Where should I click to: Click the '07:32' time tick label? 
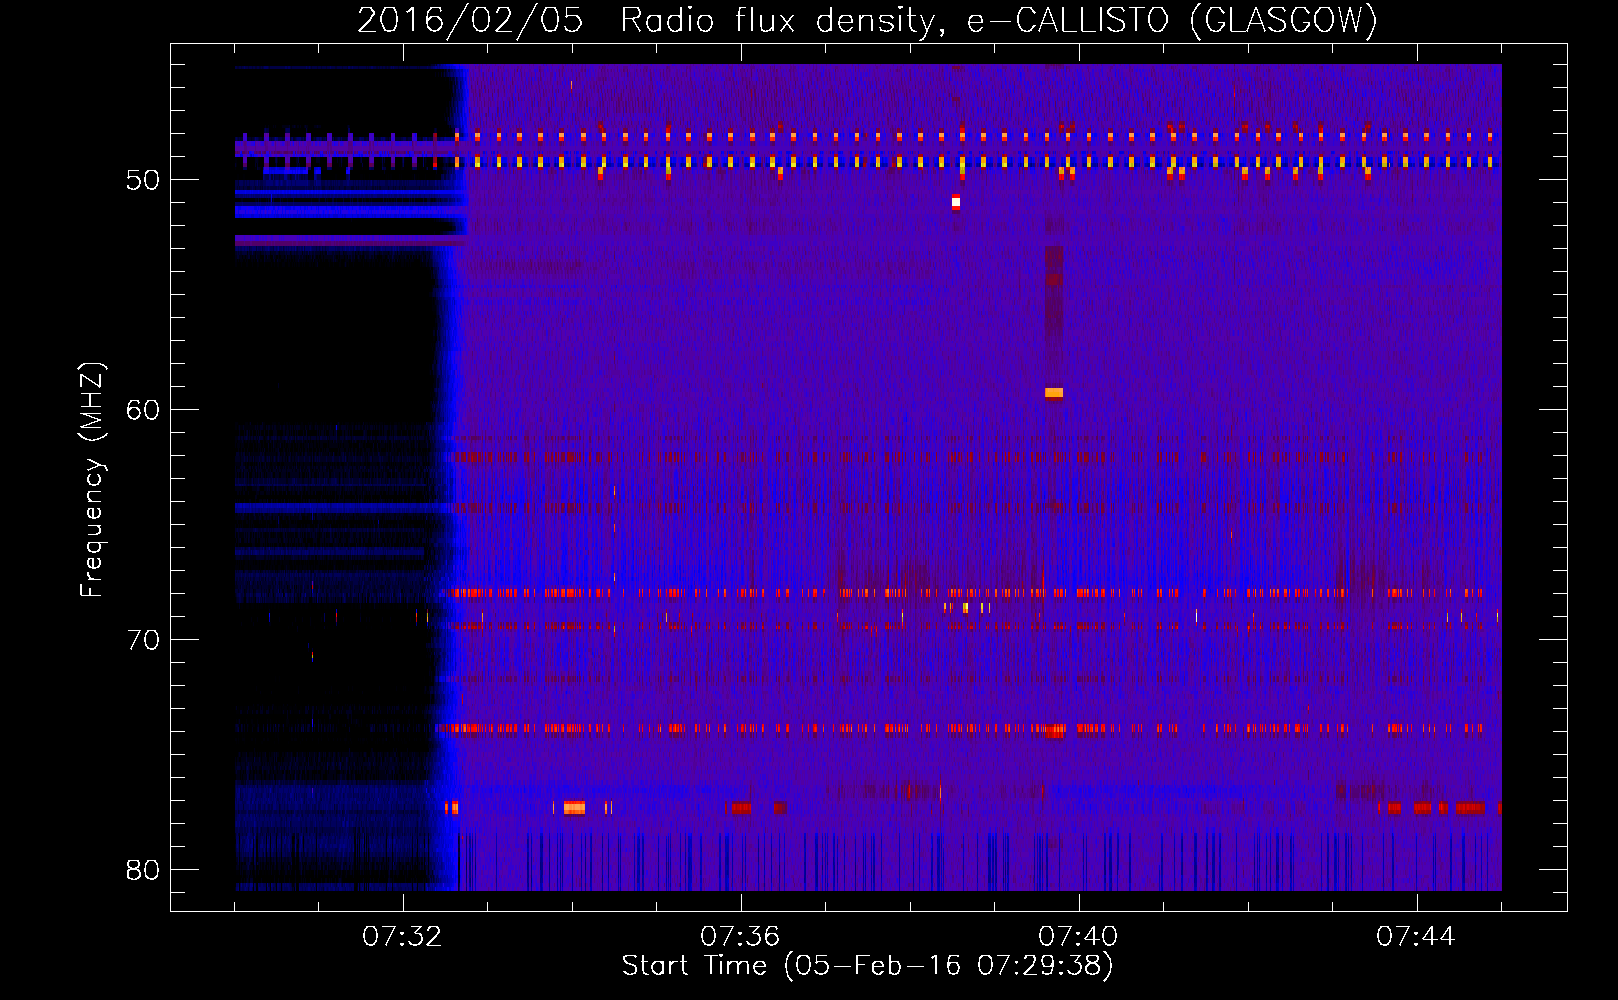pos(402,936)
